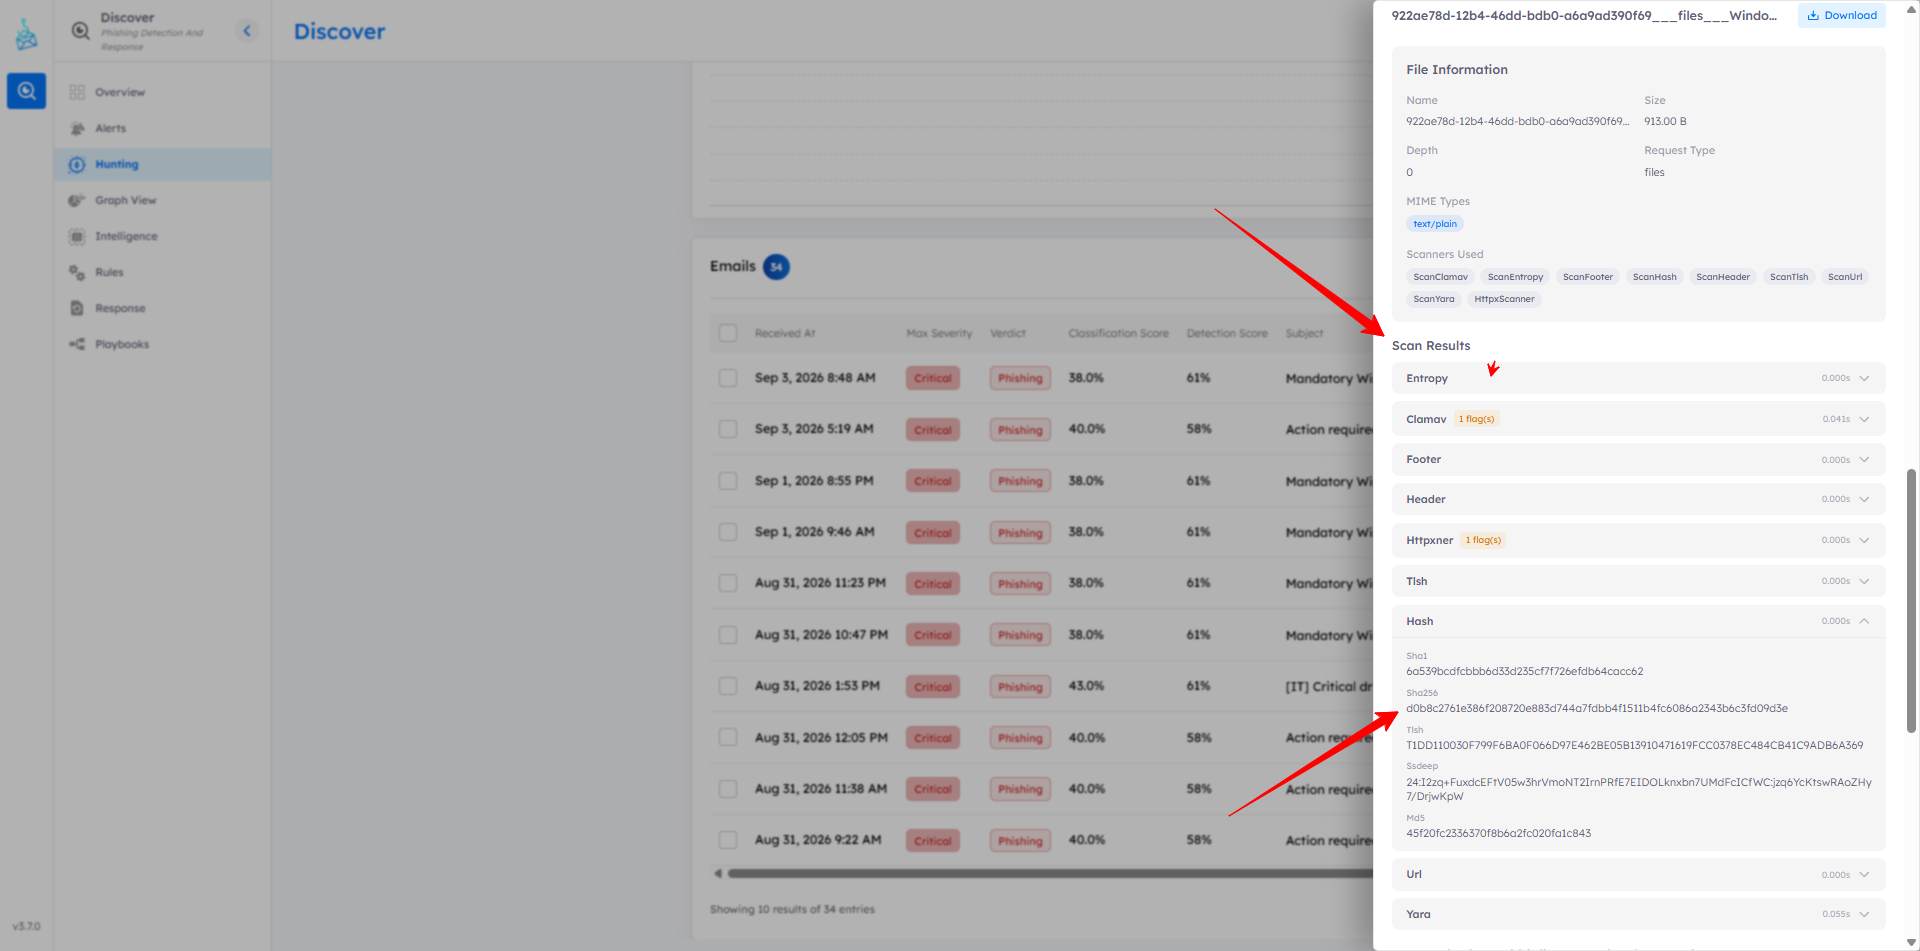The height and width of the screenshot is (951, 1920).
Task: Check the Sep 3, 2026 8:48 AM email
Action: click(728, 378)
